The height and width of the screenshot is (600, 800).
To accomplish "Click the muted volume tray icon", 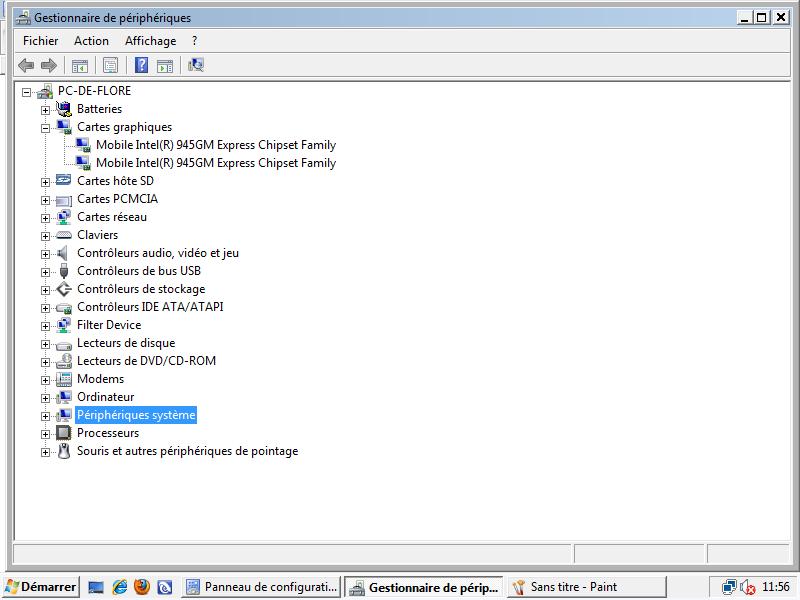I will (748, 588).
